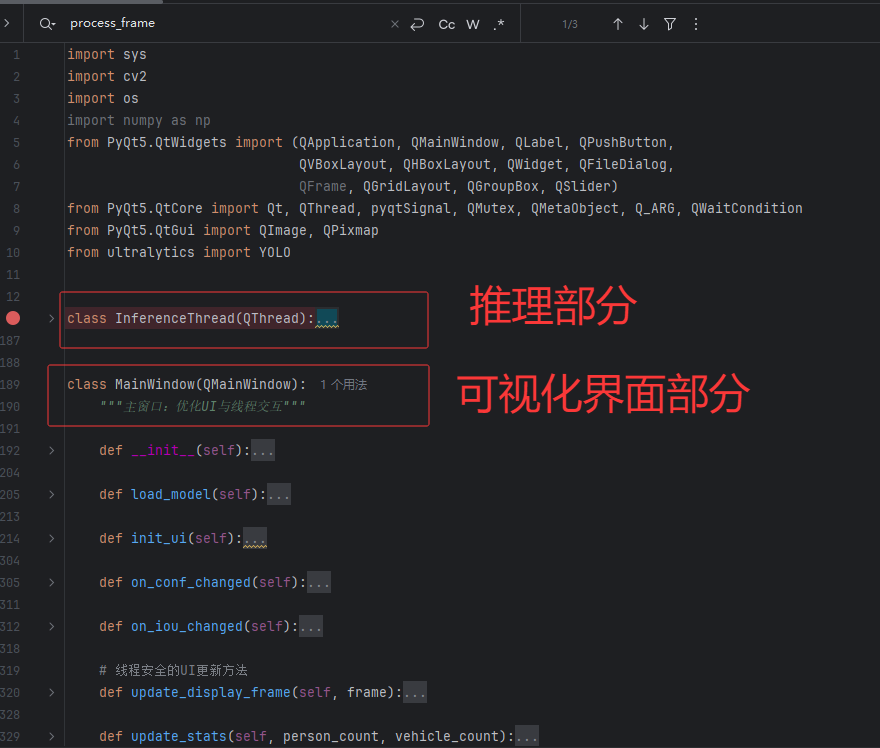880x748 pixels.
Task: Open more search options menu
Action: tap(696, 24)
